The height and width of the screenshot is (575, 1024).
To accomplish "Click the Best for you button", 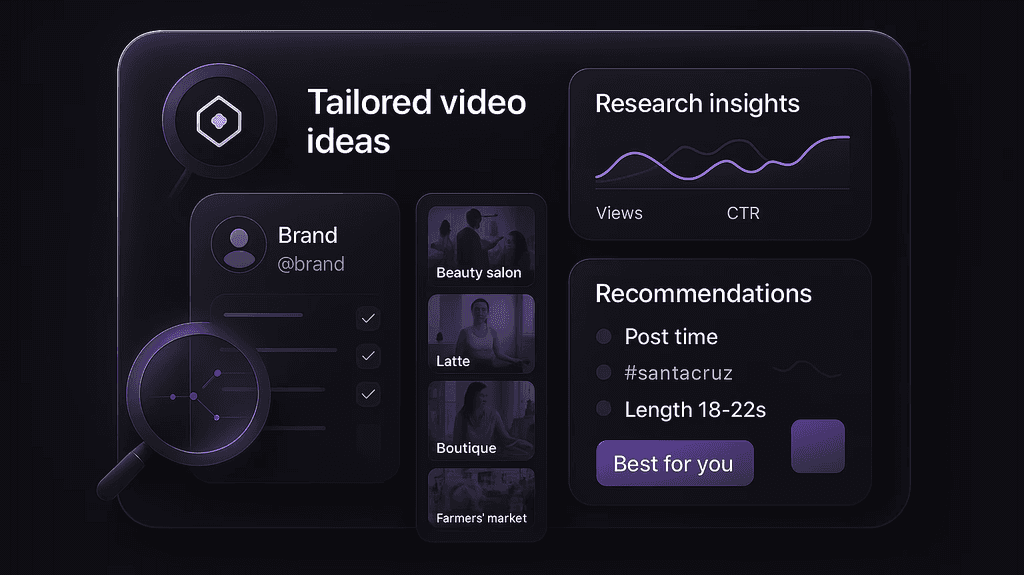I will point(675,463).
